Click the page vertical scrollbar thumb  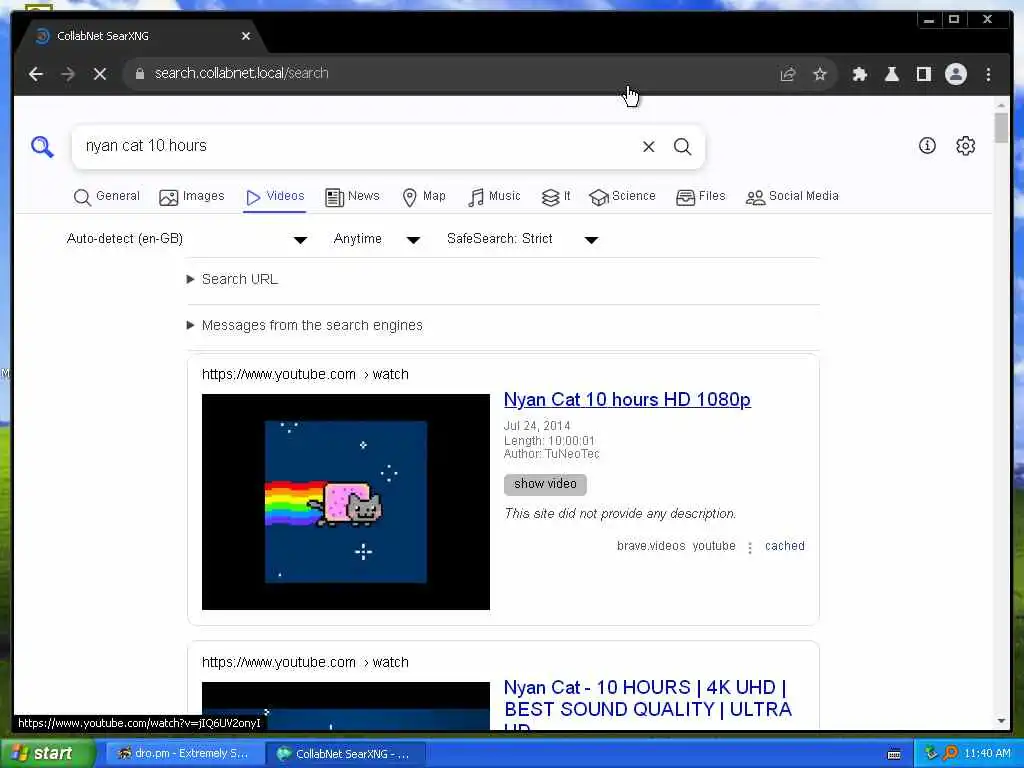click(x=1001, y=127)
